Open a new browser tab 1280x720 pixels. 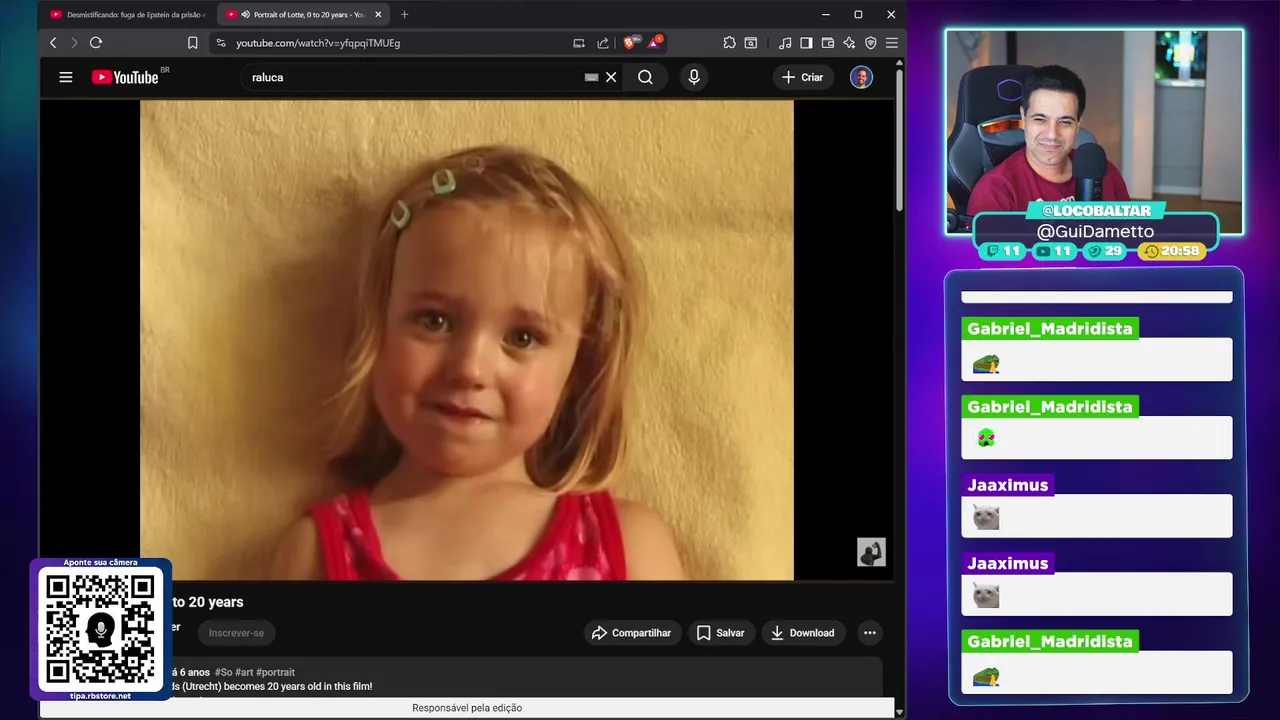404,15
